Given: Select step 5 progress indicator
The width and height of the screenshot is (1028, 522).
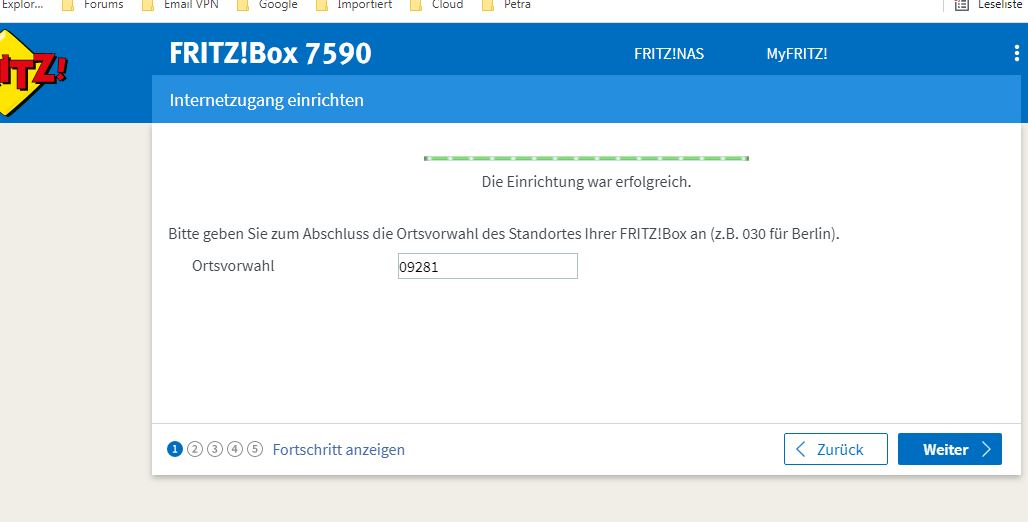Looking at the screenshot, I should click(255, 449).
